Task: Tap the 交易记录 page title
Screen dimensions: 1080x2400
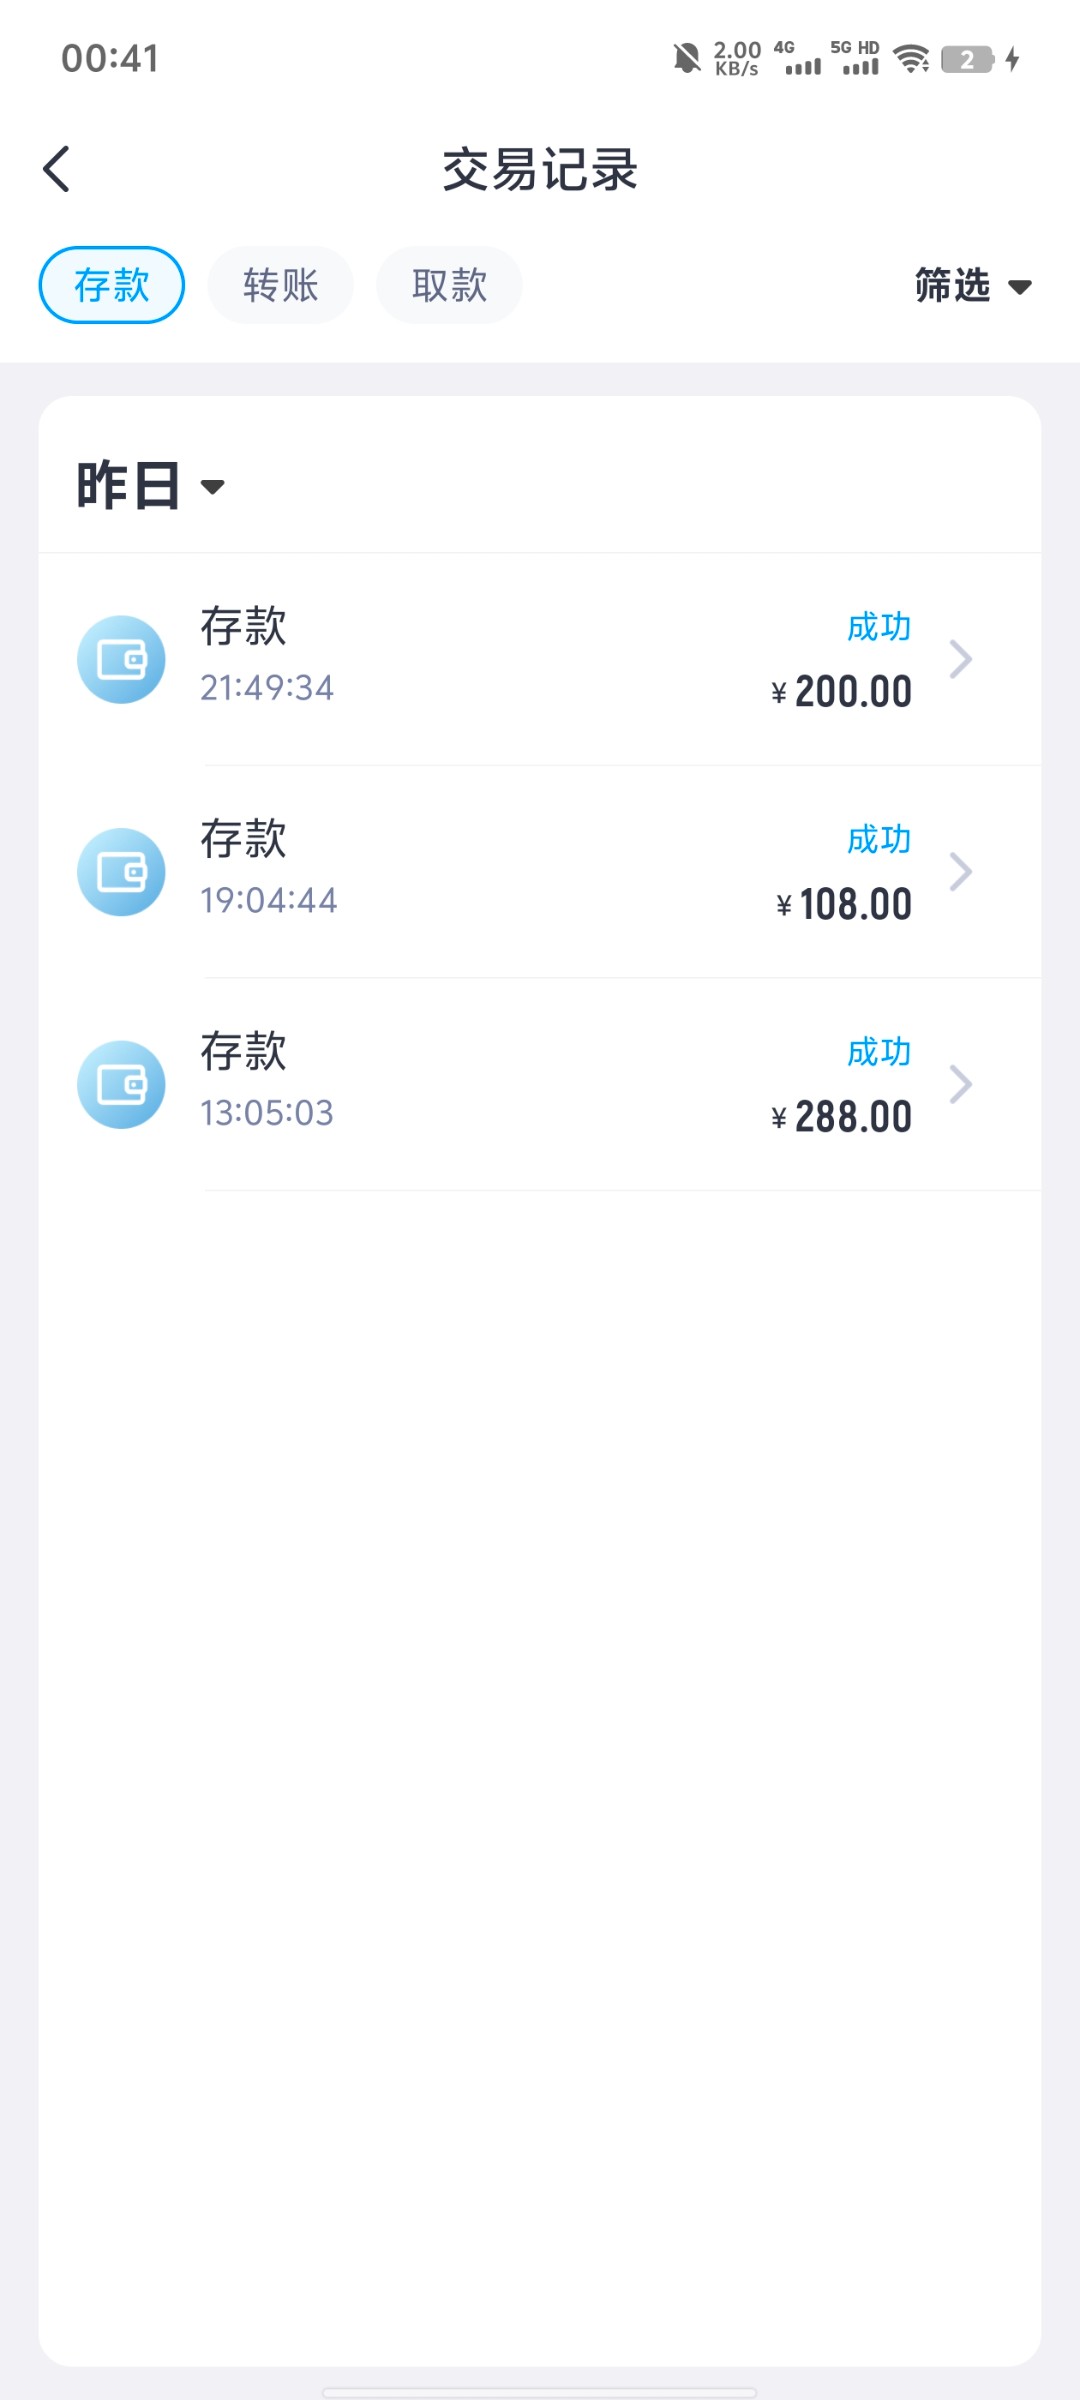Action: tap(540, 169)
